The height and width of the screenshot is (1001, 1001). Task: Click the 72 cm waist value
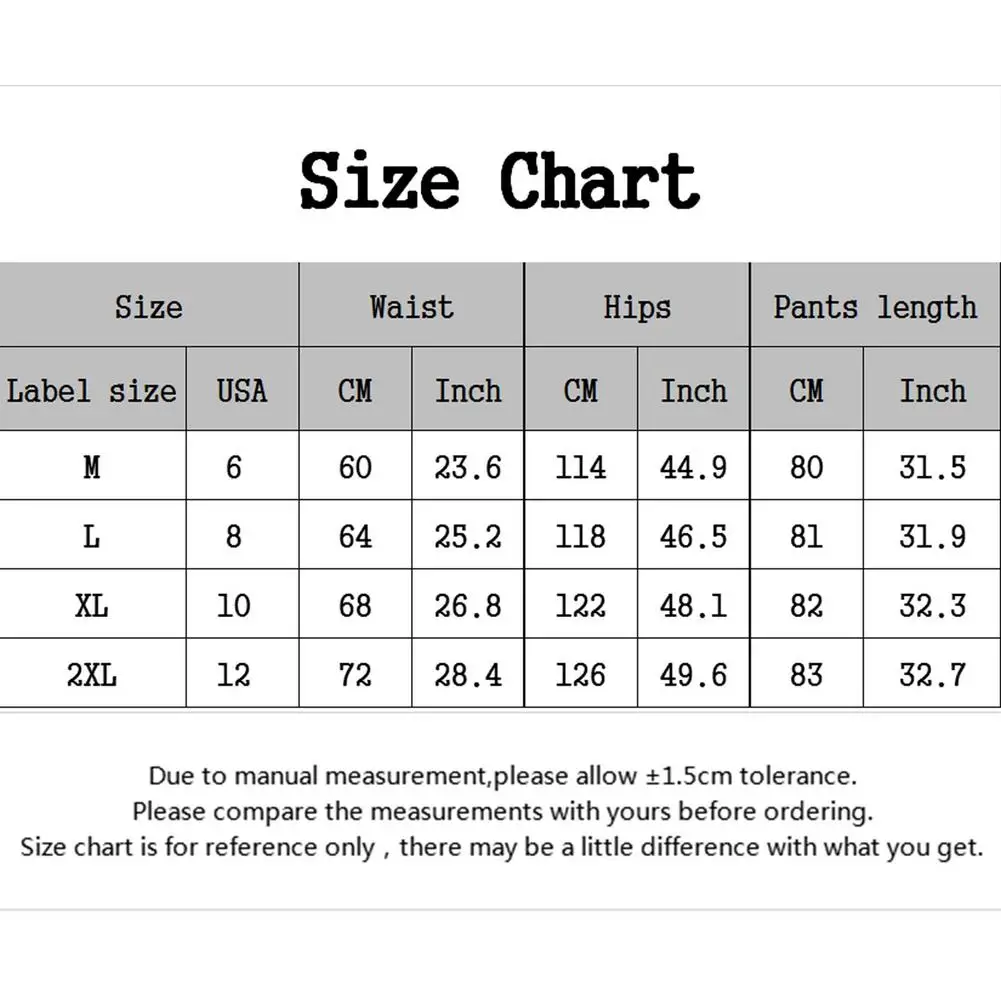tap(355, 675)
